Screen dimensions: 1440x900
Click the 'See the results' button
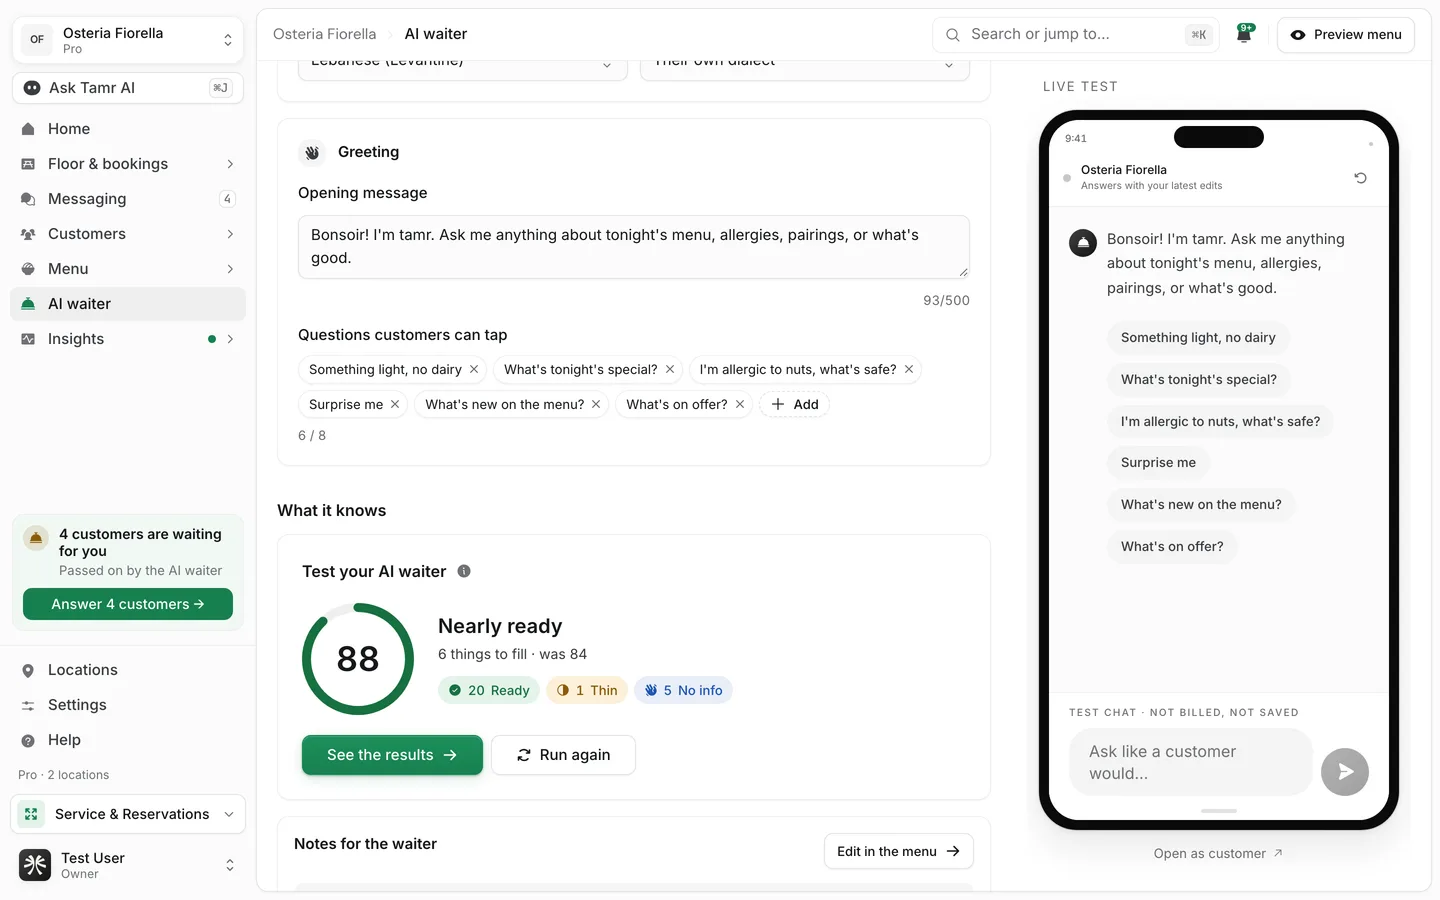[x=392, y=755]
